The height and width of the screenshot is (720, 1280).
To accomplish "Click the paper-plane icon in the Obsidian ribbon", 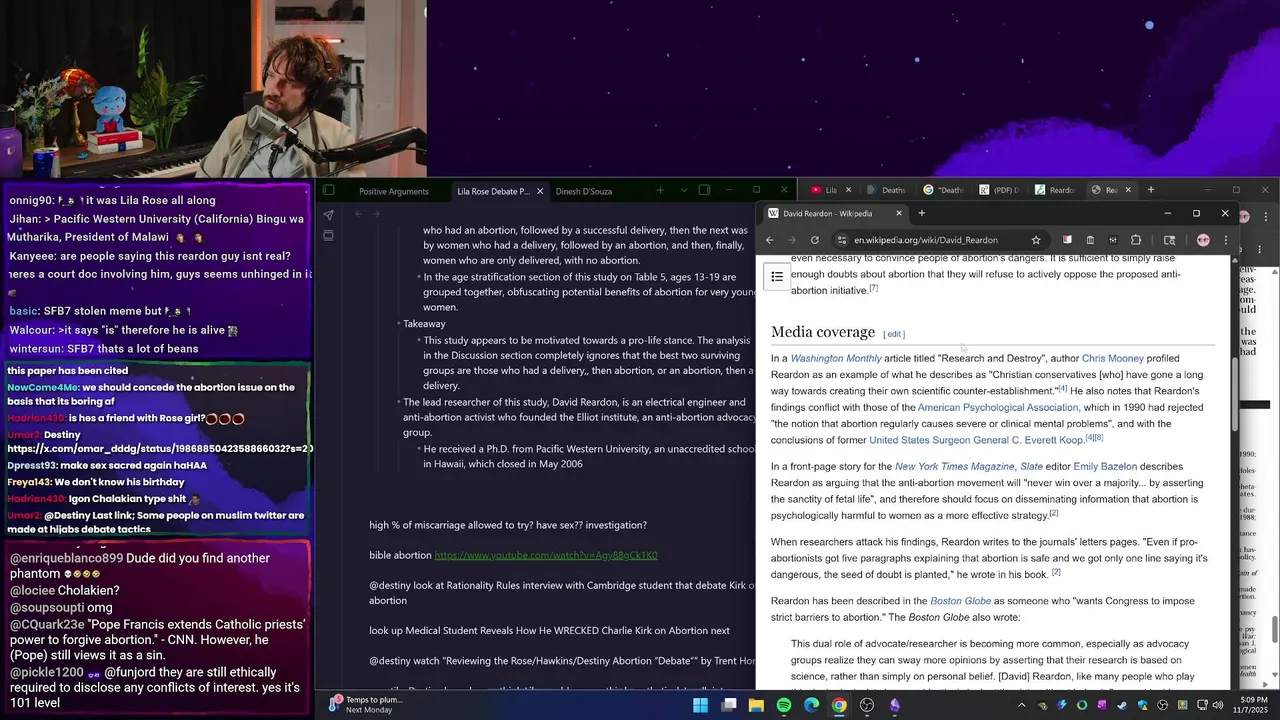I will [328, 215].
